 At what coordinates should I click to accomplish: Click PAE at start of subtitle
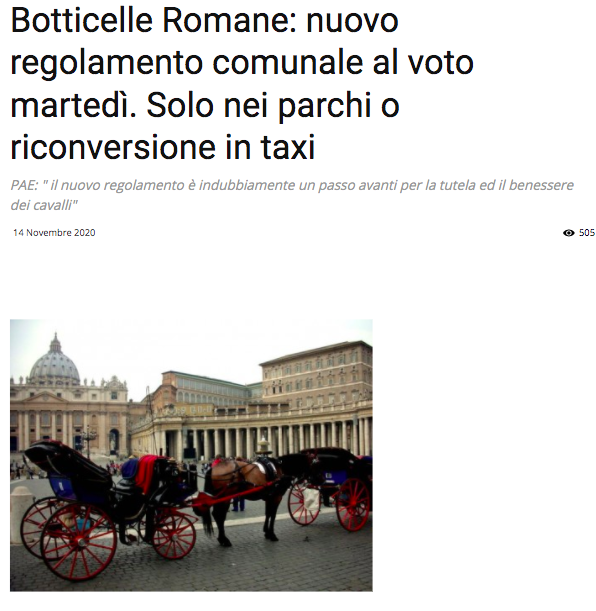pyautogui.click(x=24, y=185)
